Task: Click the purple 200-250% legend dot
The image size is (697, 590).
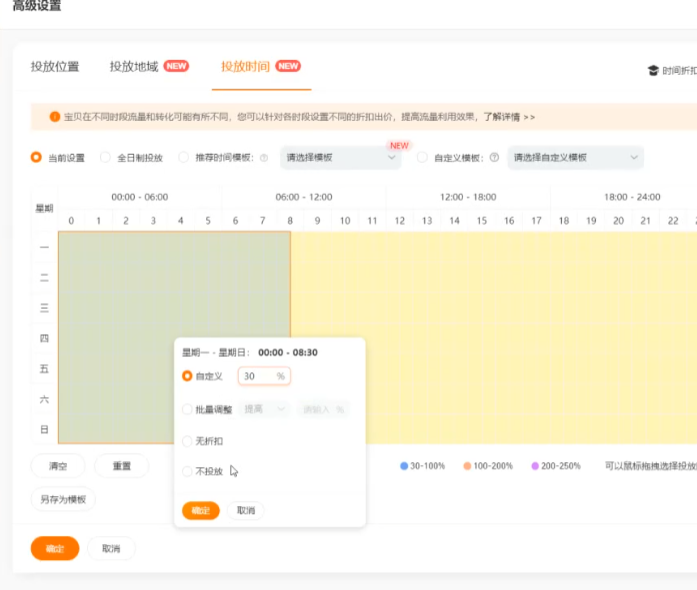Action: (536, 466)
